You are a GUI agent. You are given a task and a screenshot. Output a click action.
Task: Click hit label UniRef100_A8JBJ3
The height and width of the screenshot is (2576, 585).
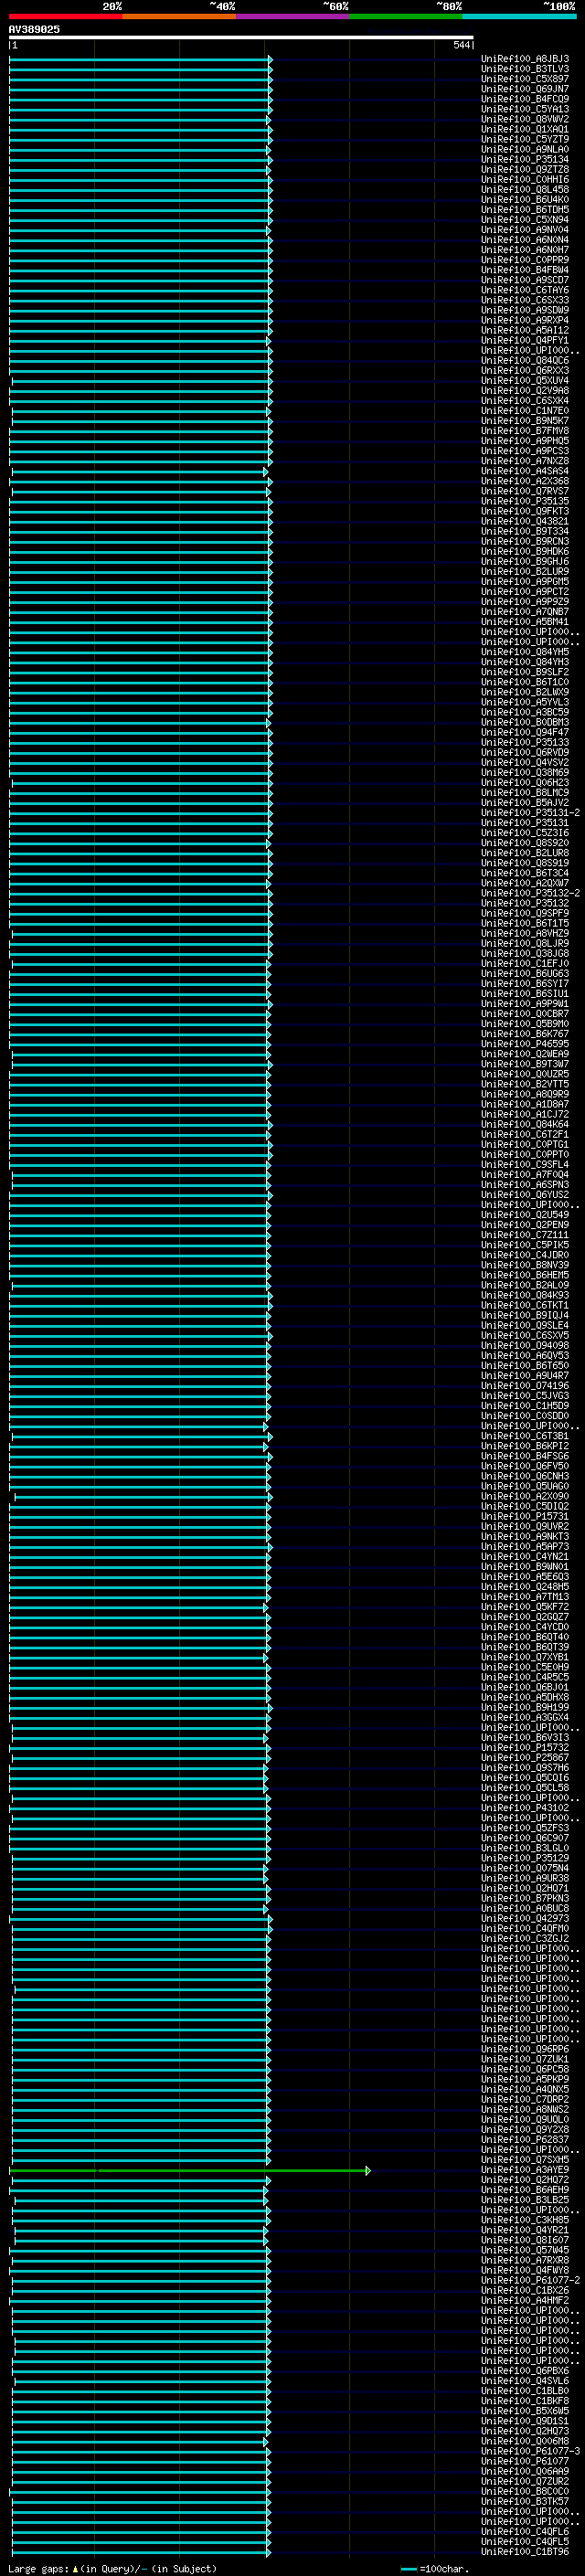(x=524, y=59)
